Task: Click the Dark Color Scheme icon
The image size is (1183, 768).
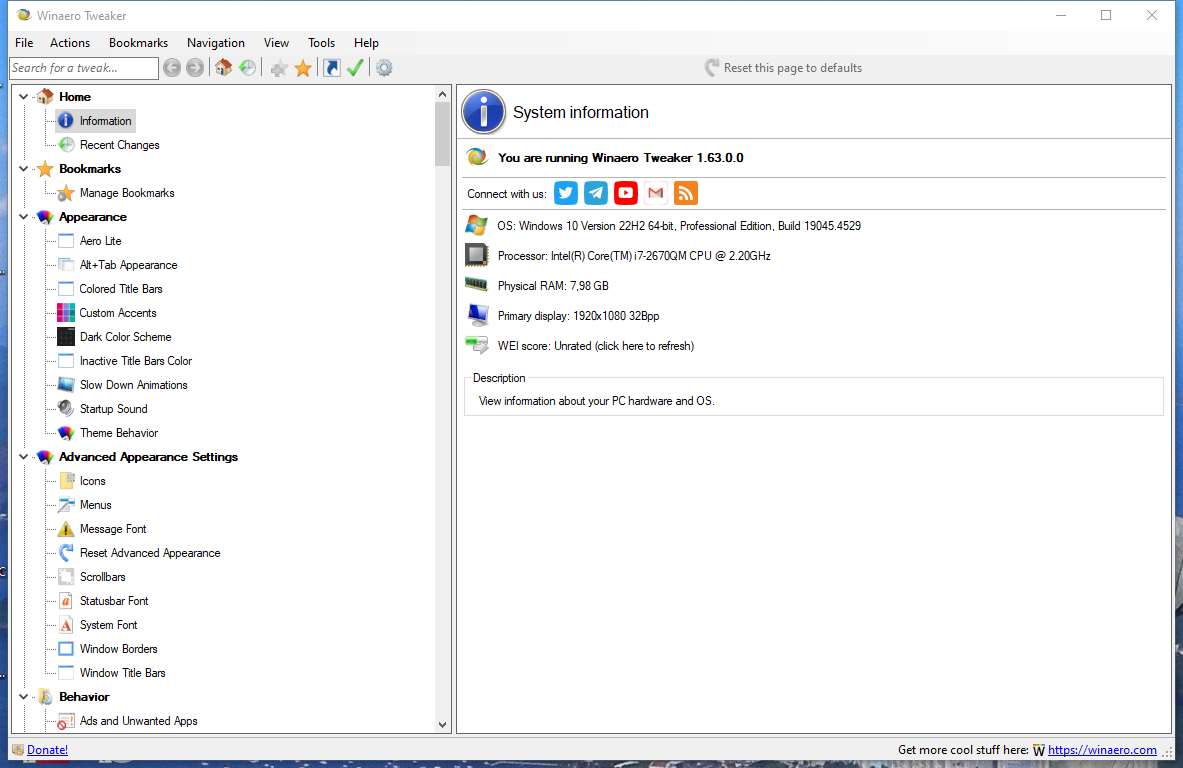Action: 66,337
